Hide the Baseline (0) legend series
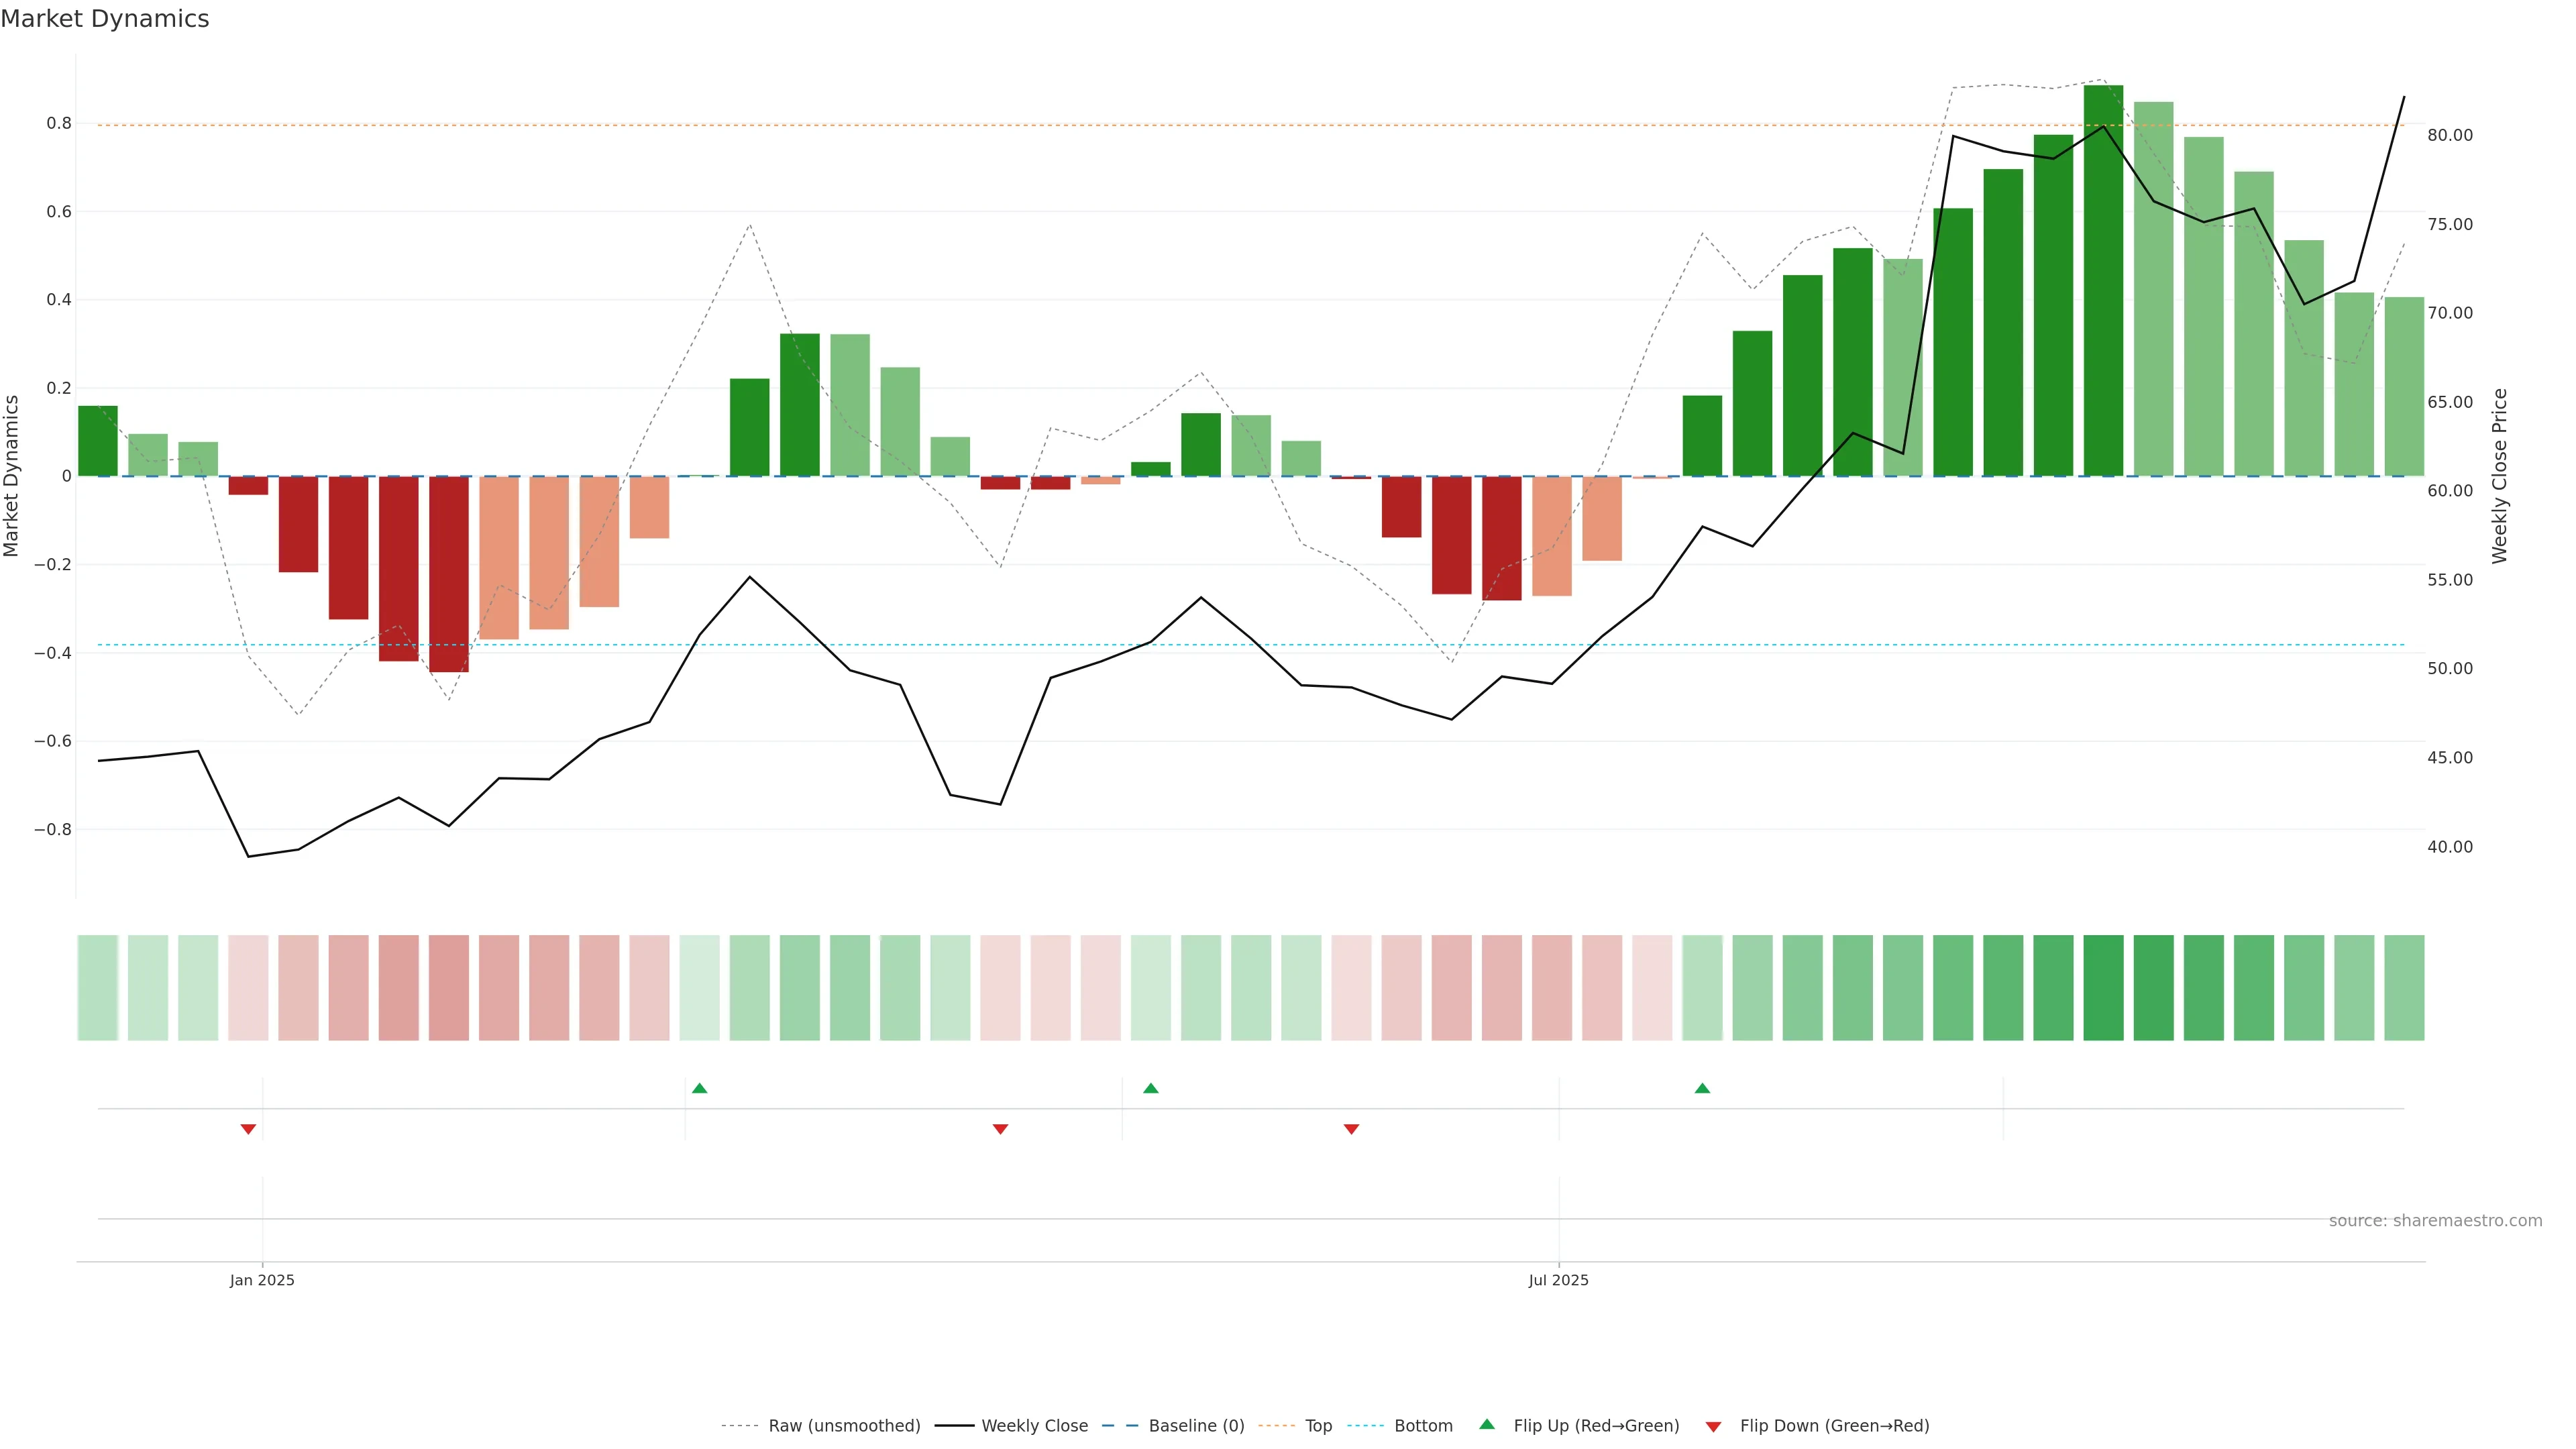The height and width of the screenshot is (1449, 2576). (x=1196, y=1426)
